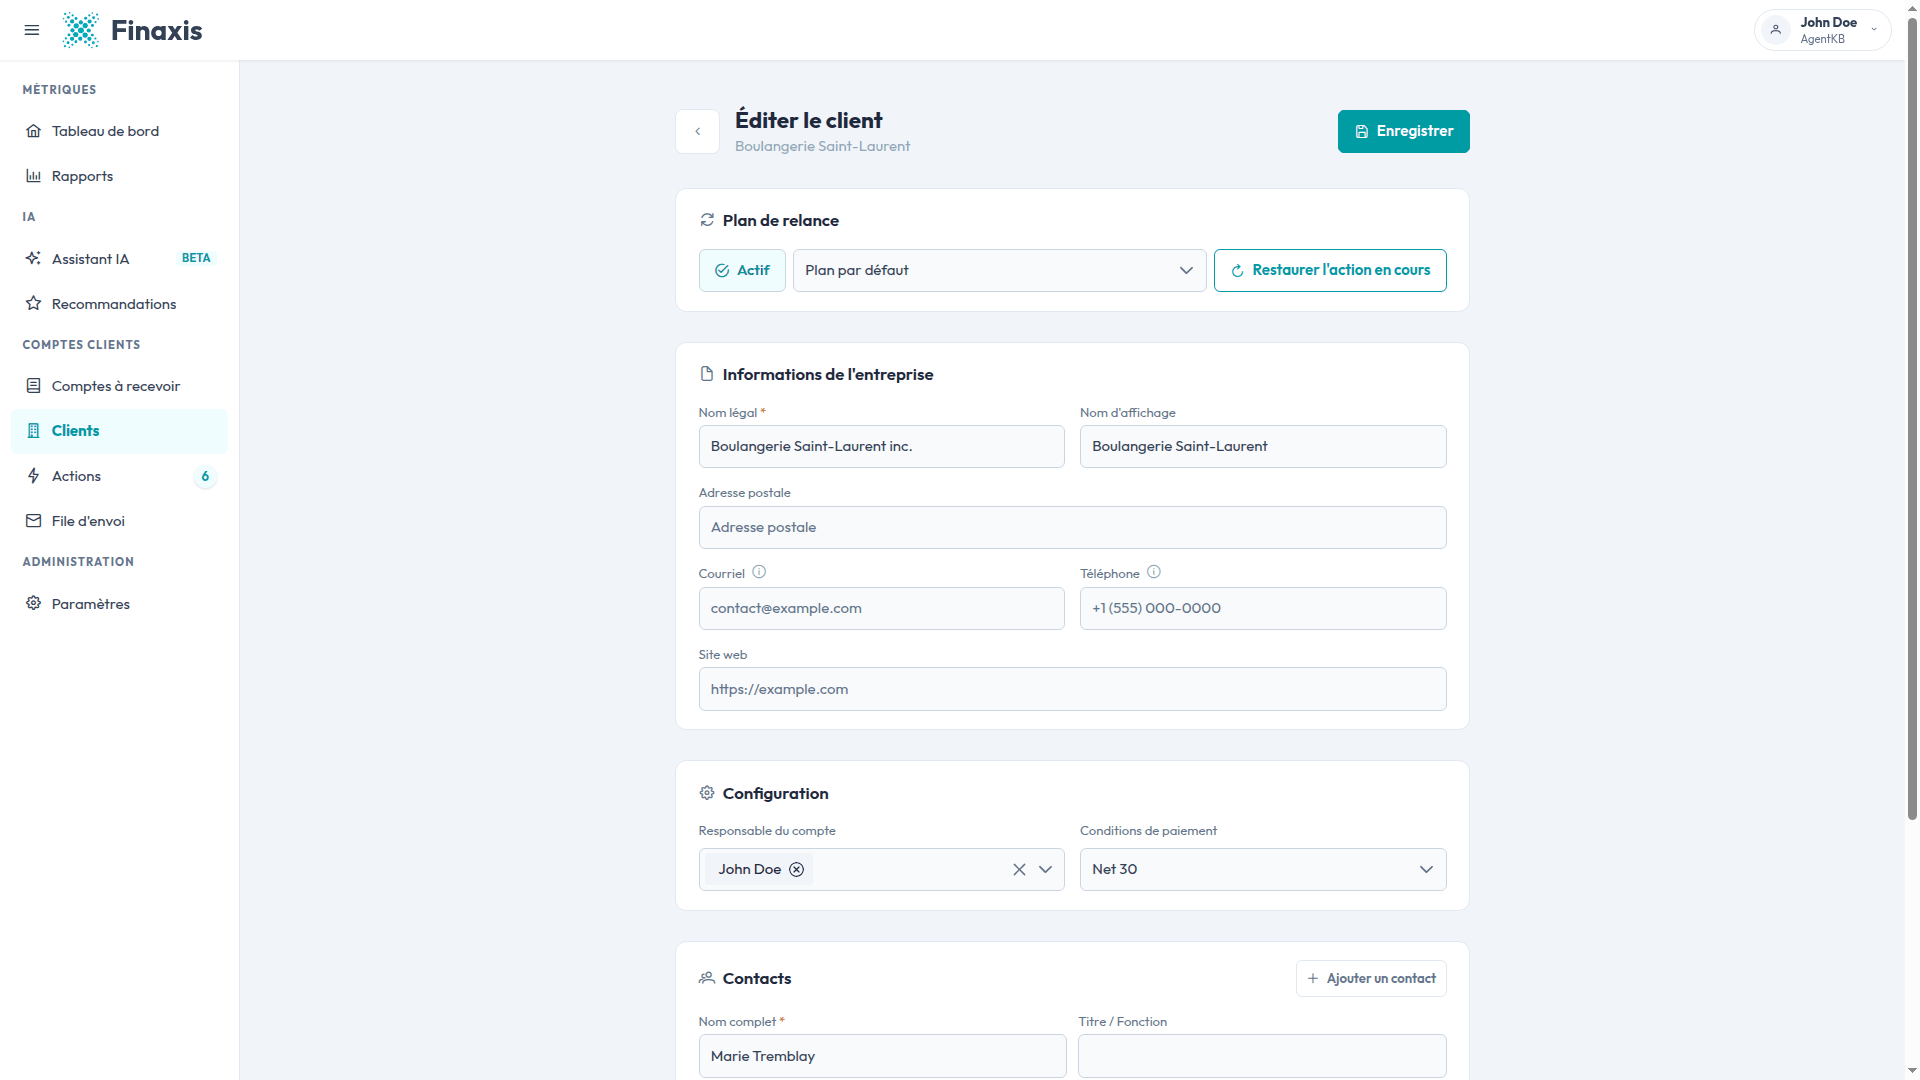Click the Titre / Fonction input field
The width and height of the screenshot is (1920, 1080).
click(x=1262, y=1056)
